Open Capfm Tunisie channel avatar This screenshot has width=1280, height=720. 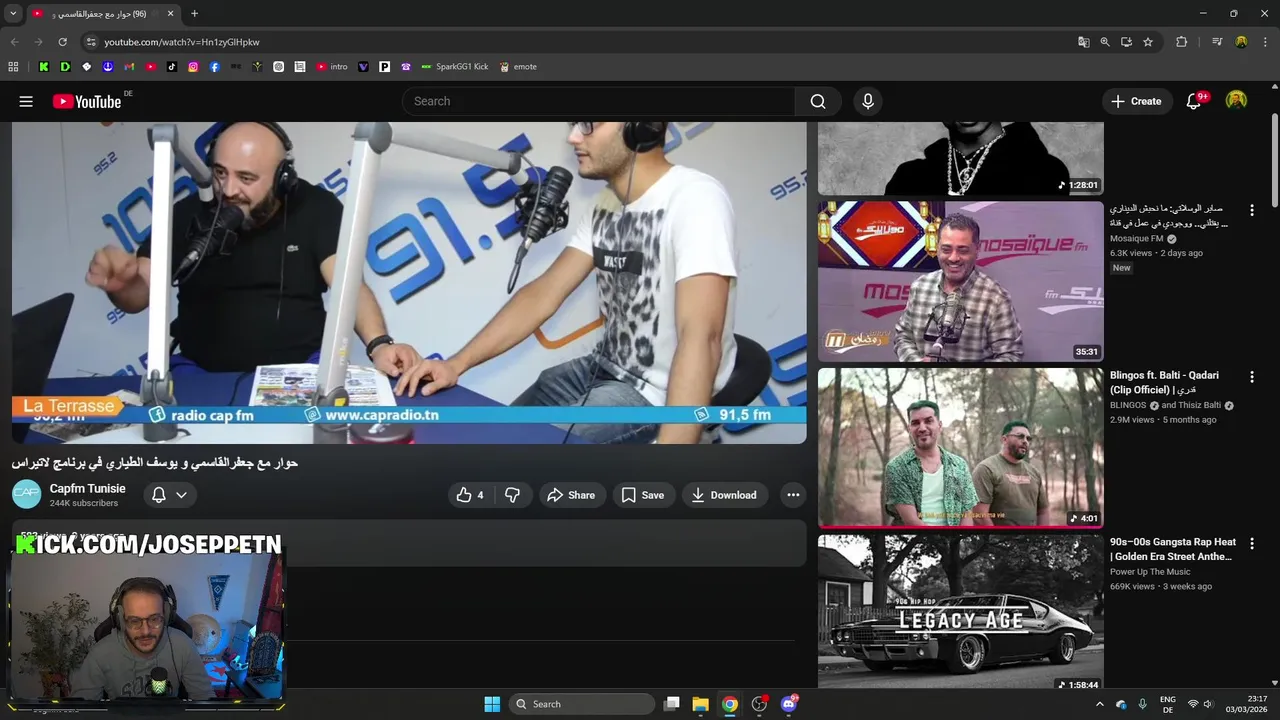point(27,494)
